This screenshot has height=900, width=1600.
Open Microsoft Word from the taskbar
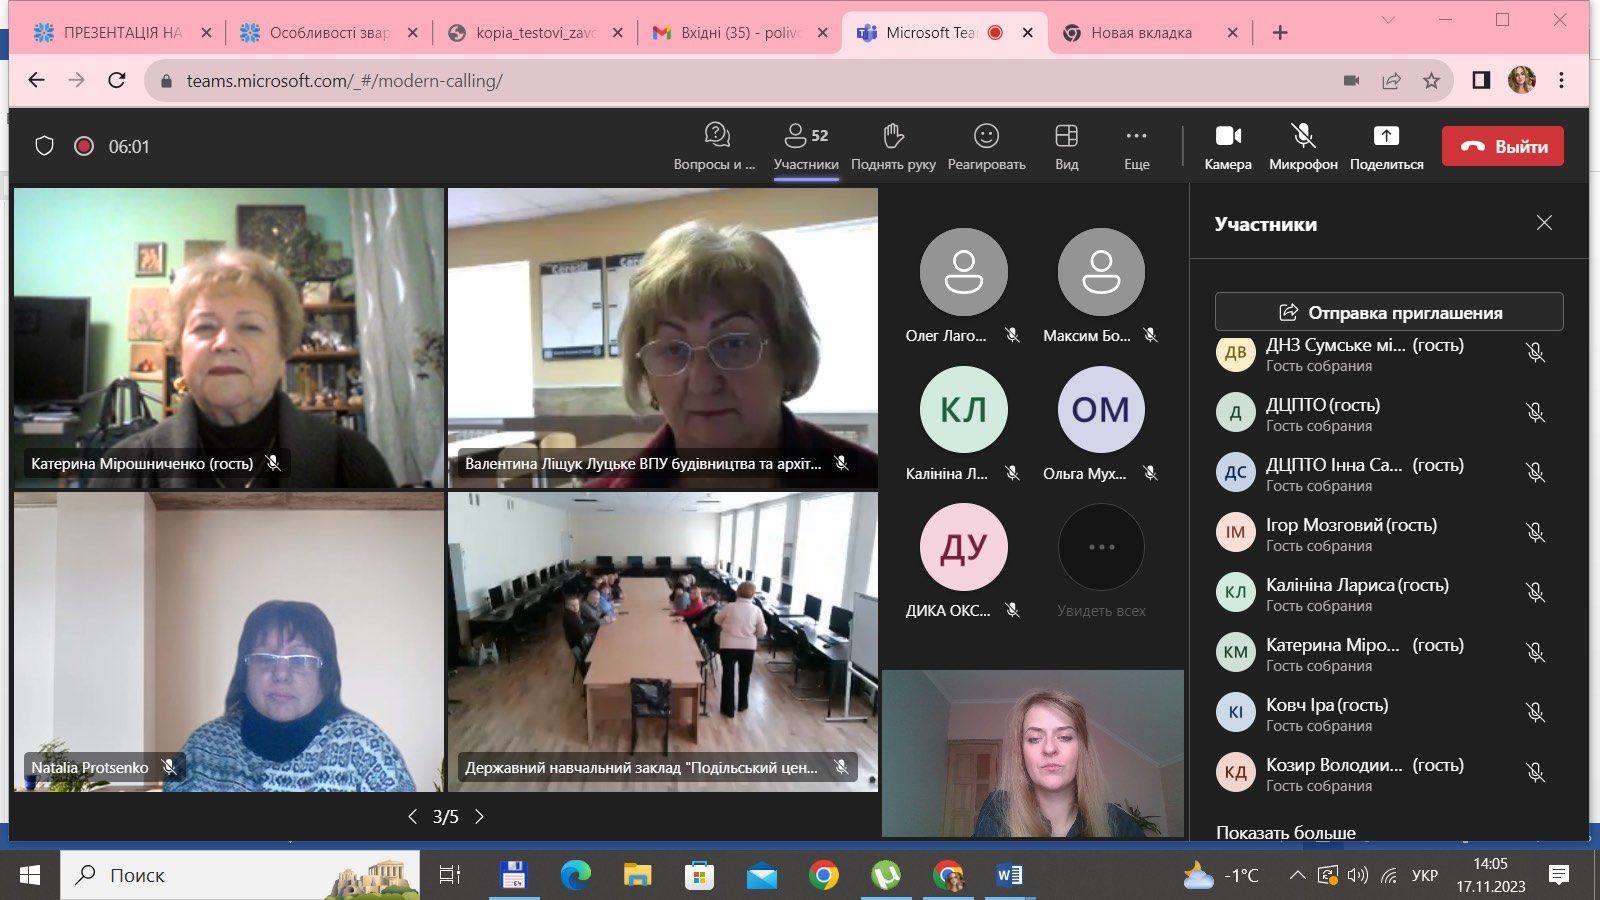pyautogui.click(x=1009, y=875)
